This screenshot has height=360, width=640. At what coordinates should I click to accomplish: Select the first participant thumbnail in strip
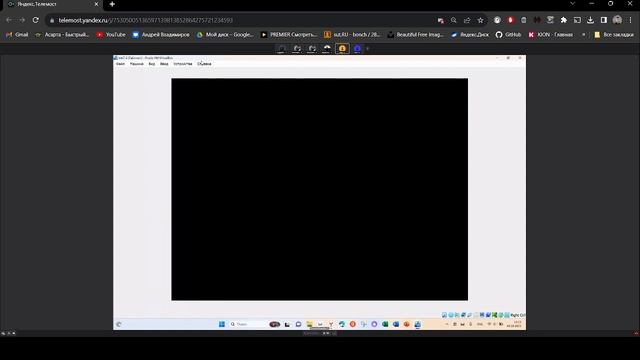pos(282,49)
